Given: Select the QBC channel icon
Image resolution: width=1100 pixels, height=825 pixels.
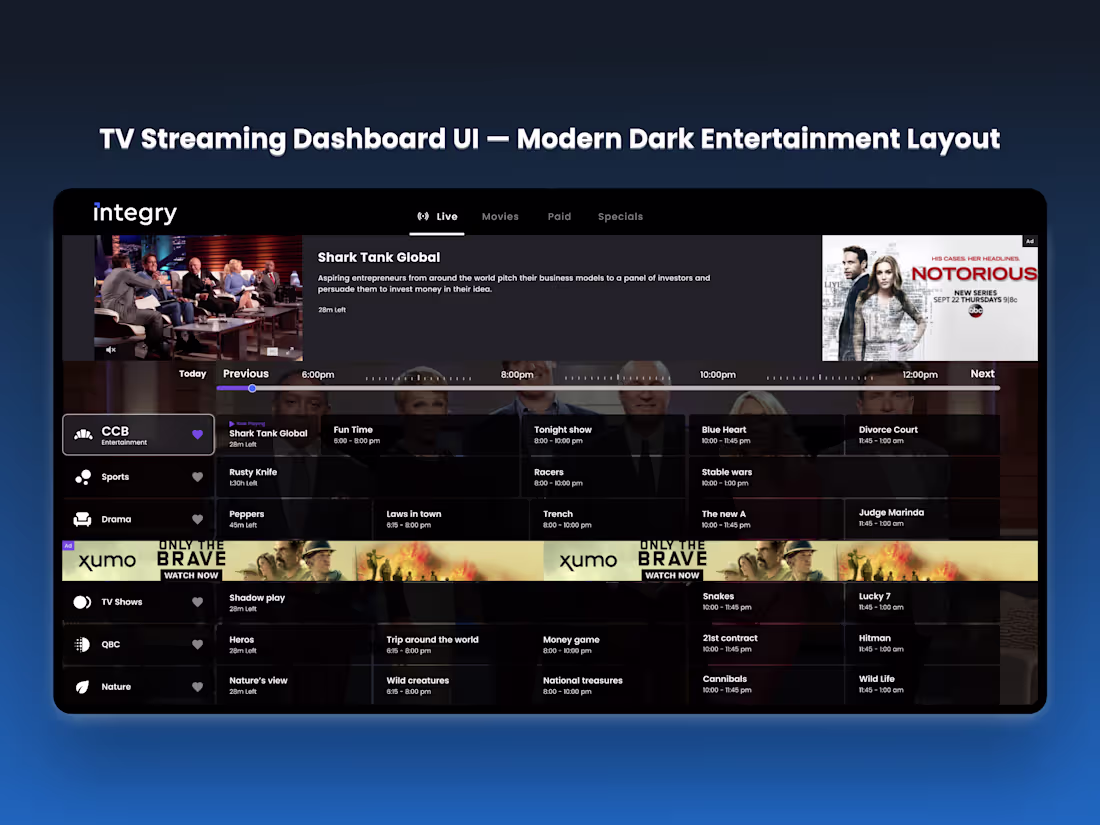Looking at the screenshot, I should (x=84, y=644).
